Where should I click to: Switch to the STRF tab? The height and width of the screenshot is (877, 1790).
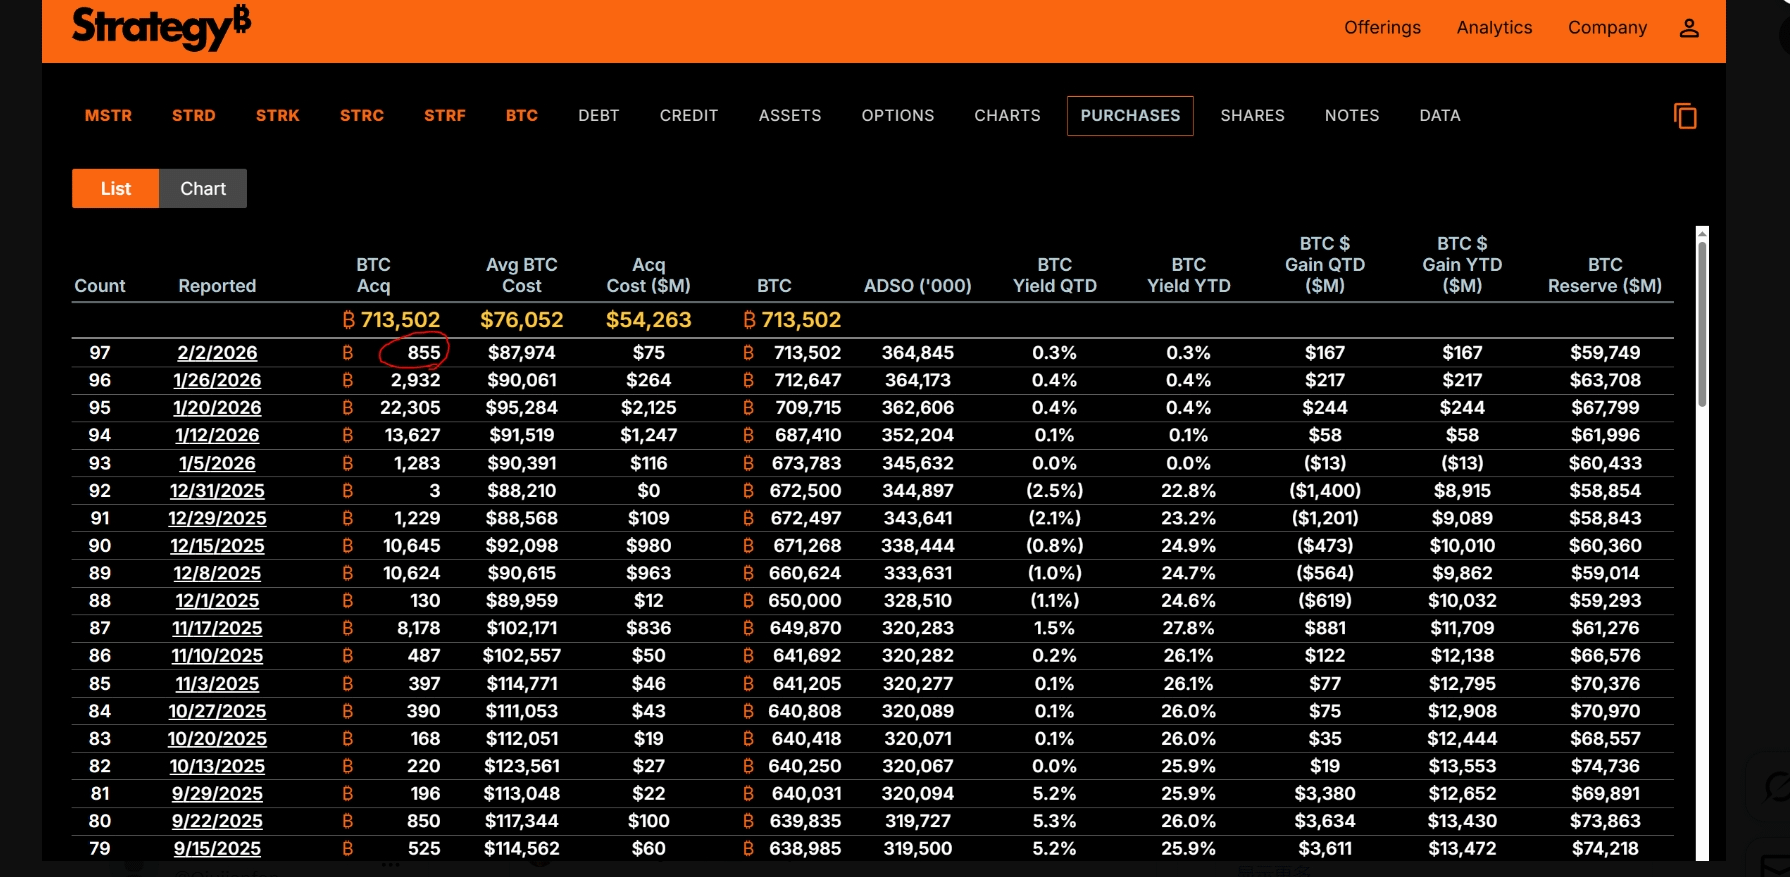(444, 116)
